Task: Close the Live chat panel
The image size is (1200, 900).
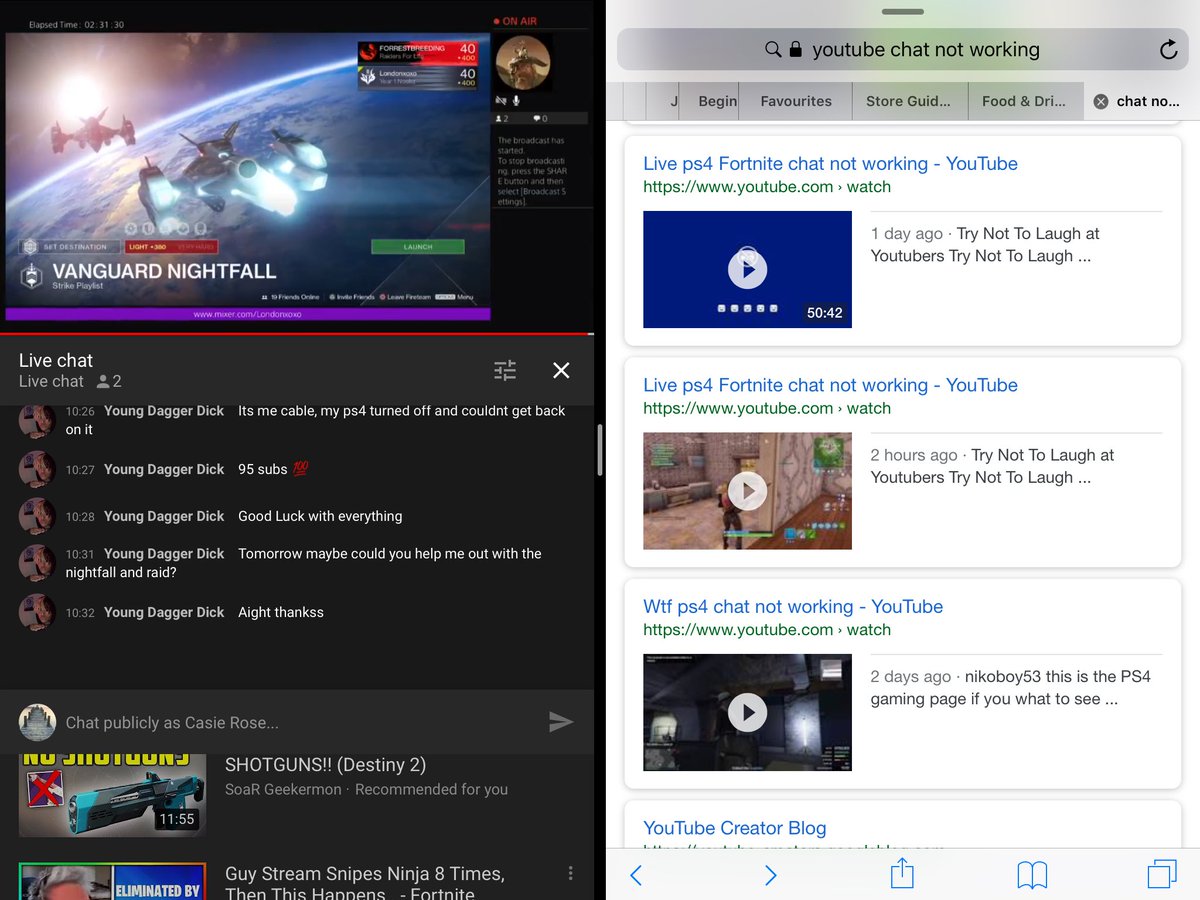Action: pos(561,371)
